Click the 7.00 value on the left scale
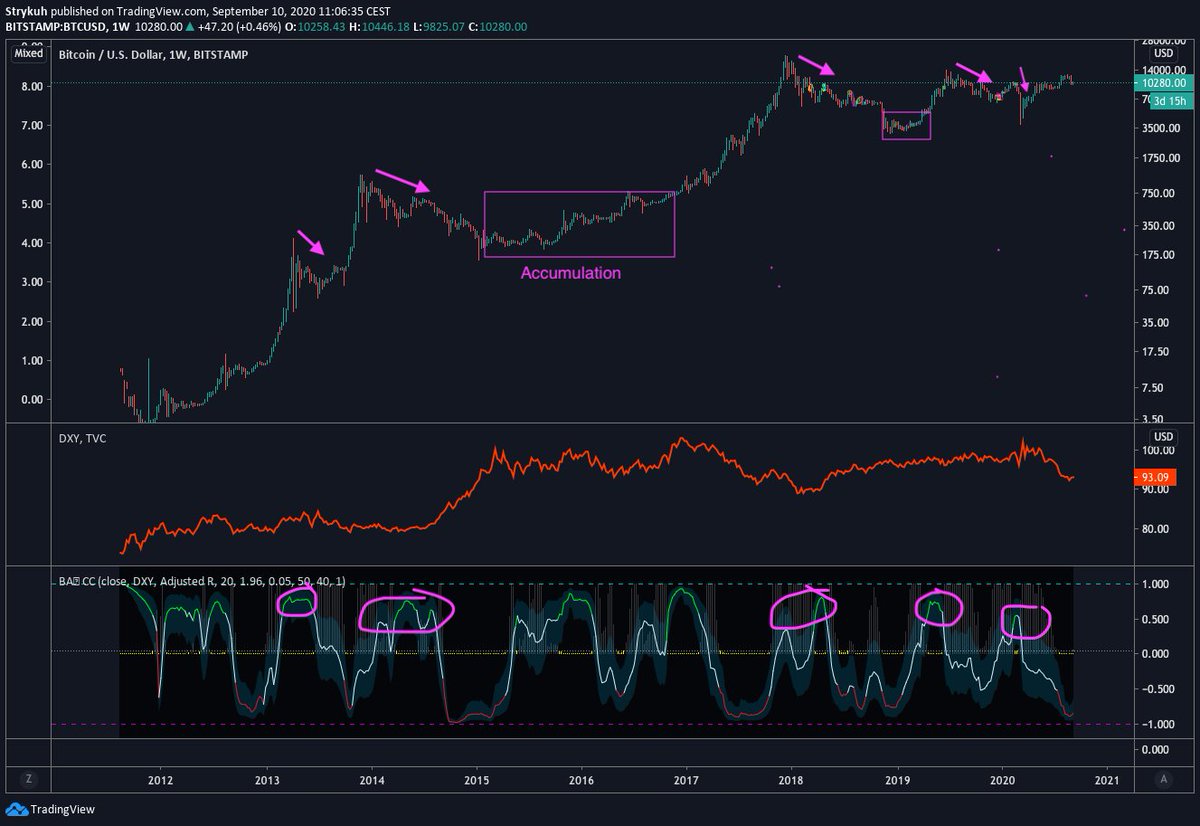The height and width of the screenshot is (826, 1200). 32,126
